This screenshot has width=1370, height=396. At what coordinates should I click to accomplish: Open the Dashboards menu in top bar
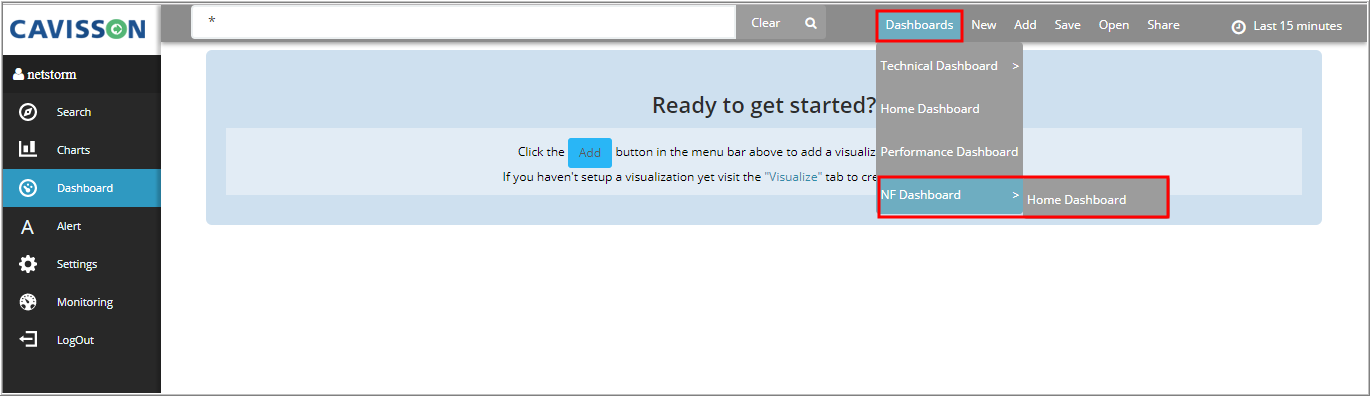[x=919, y=25]
